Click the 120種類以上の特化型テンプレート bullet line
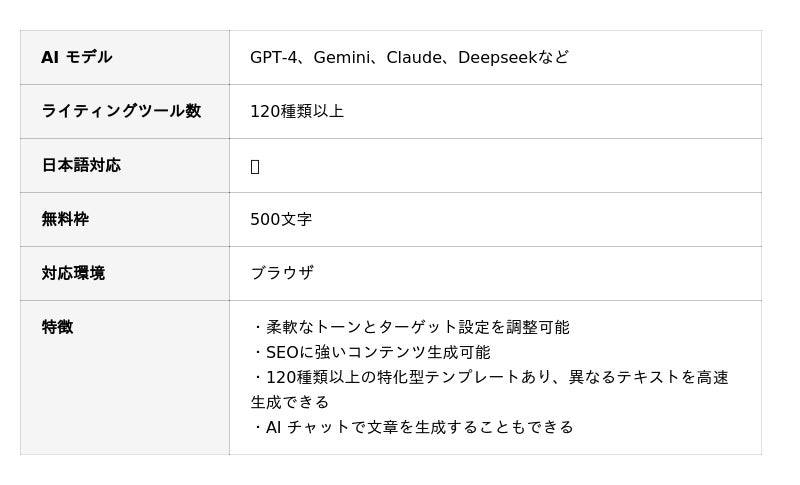Screen dimensions: 800x485 pos(420,378)
